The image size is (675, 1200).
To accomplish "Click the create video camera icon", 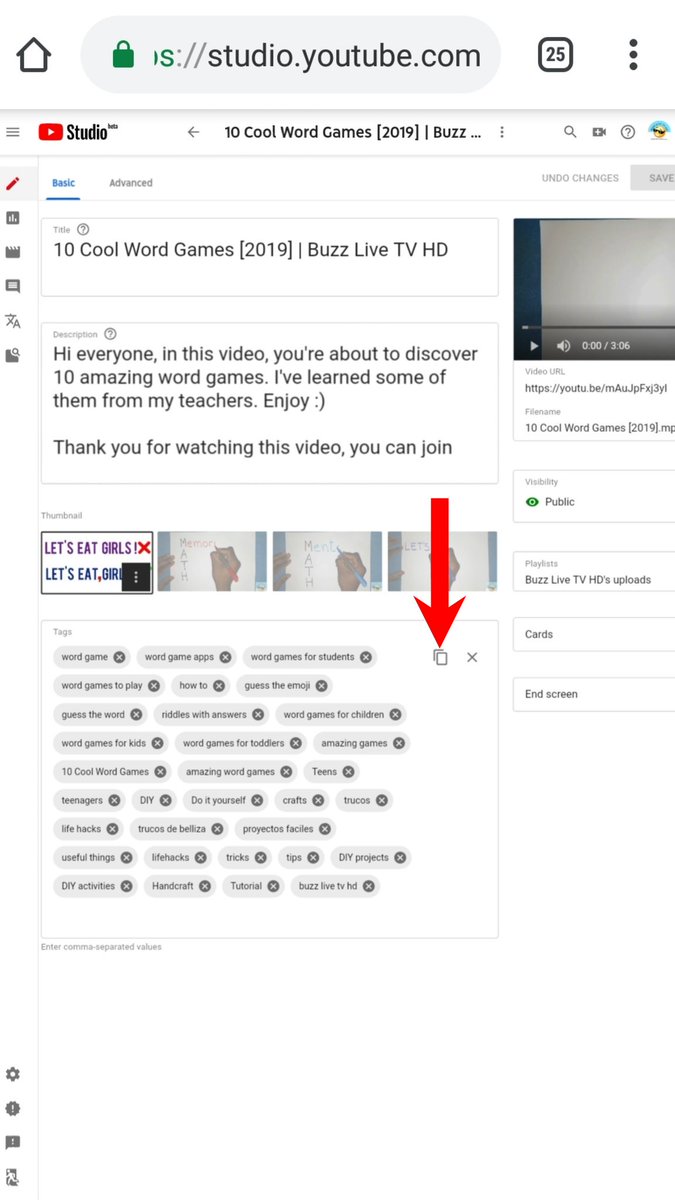I will point(599,132).
